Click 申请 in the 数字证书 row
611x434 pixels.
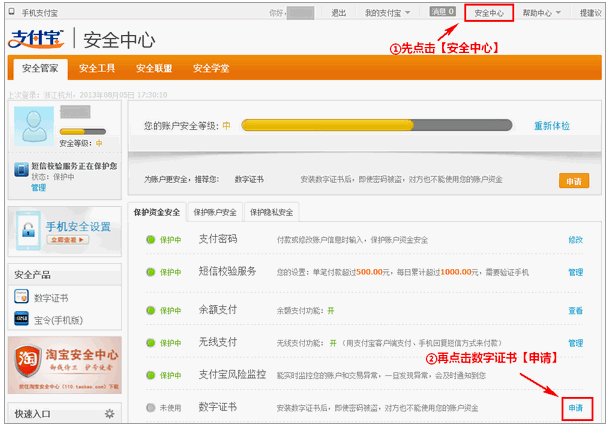pos(576,408)
